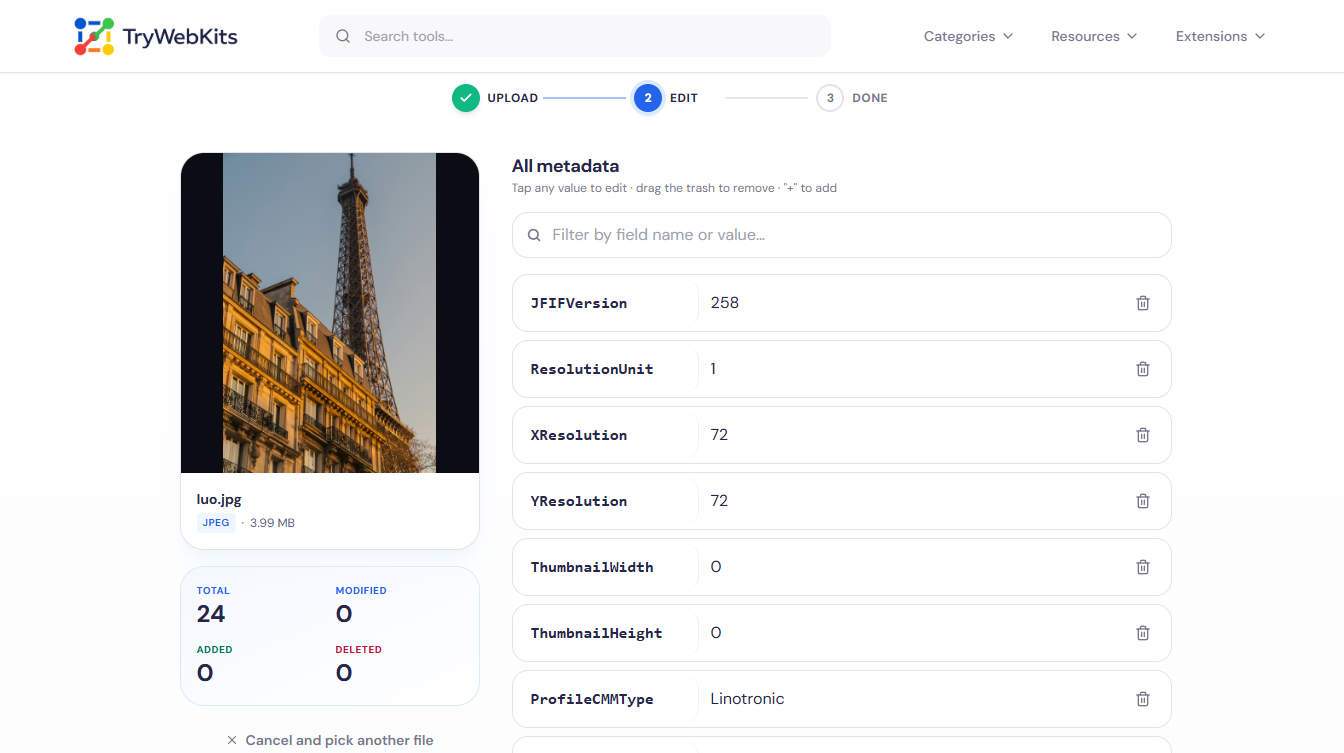This screenshot has height=753, width=1344.
Task: Edit the ThumbnailWidth value 0
Action: (x=716, y=567)
